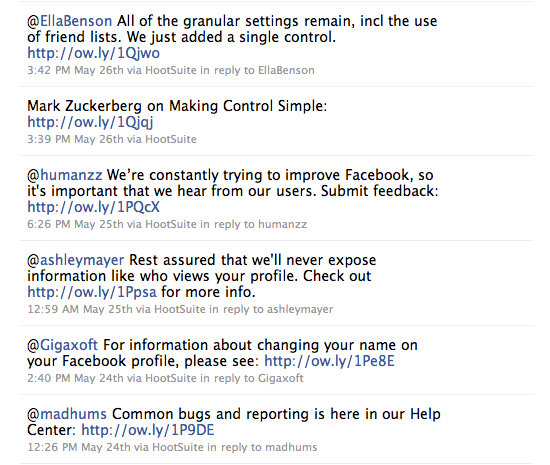
Task: Click HootSuite in the humanzz reply tweet
Action: click(171, 224)
